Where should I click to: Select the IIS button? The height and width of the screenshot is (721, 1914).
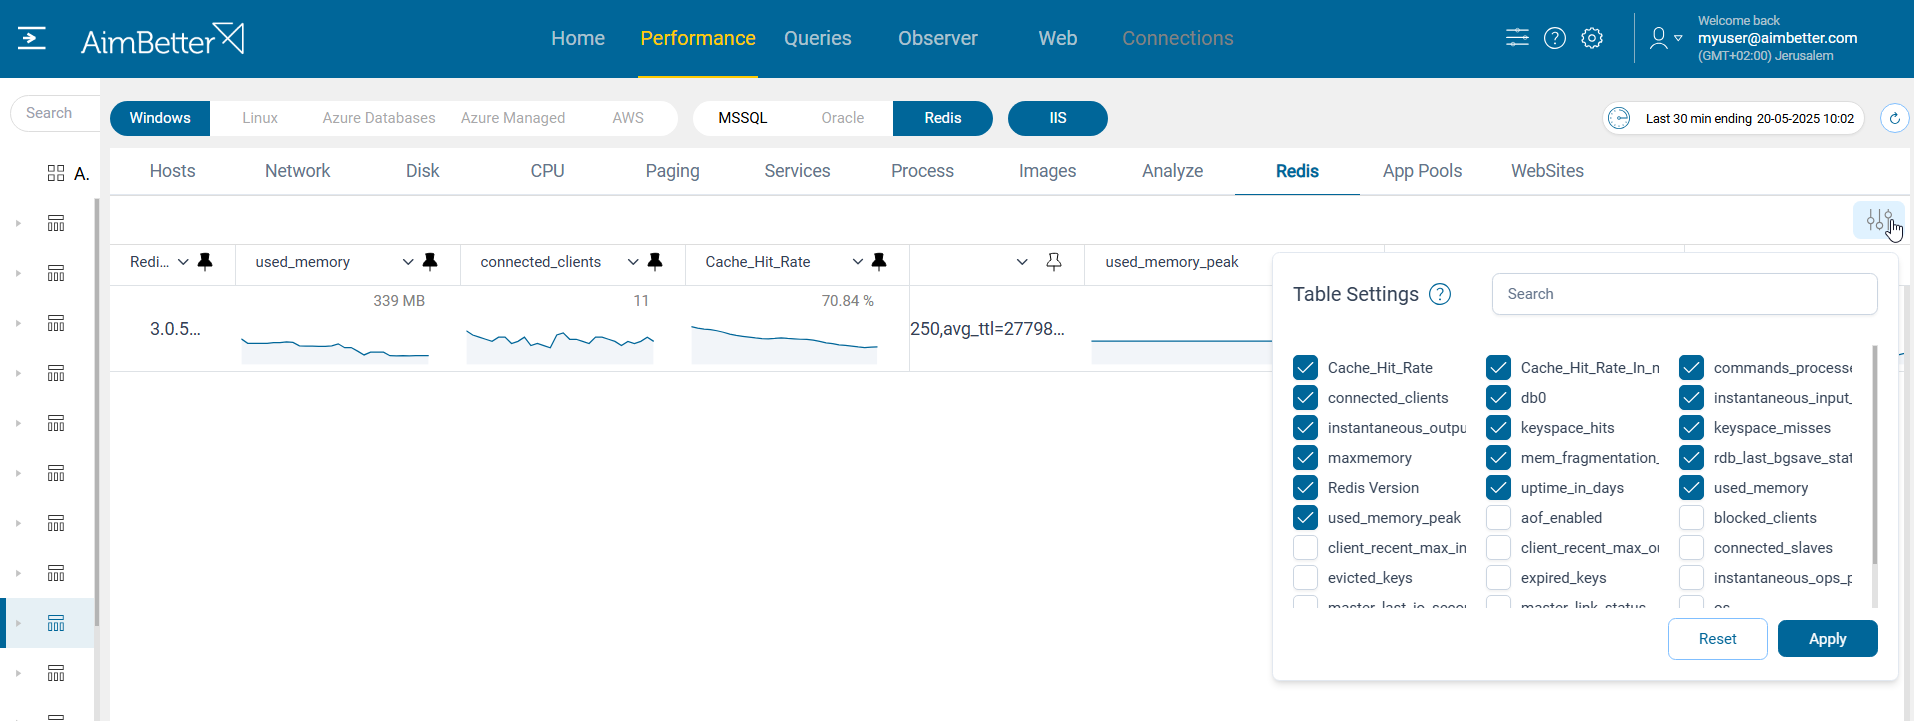(x=1058, y=118)
